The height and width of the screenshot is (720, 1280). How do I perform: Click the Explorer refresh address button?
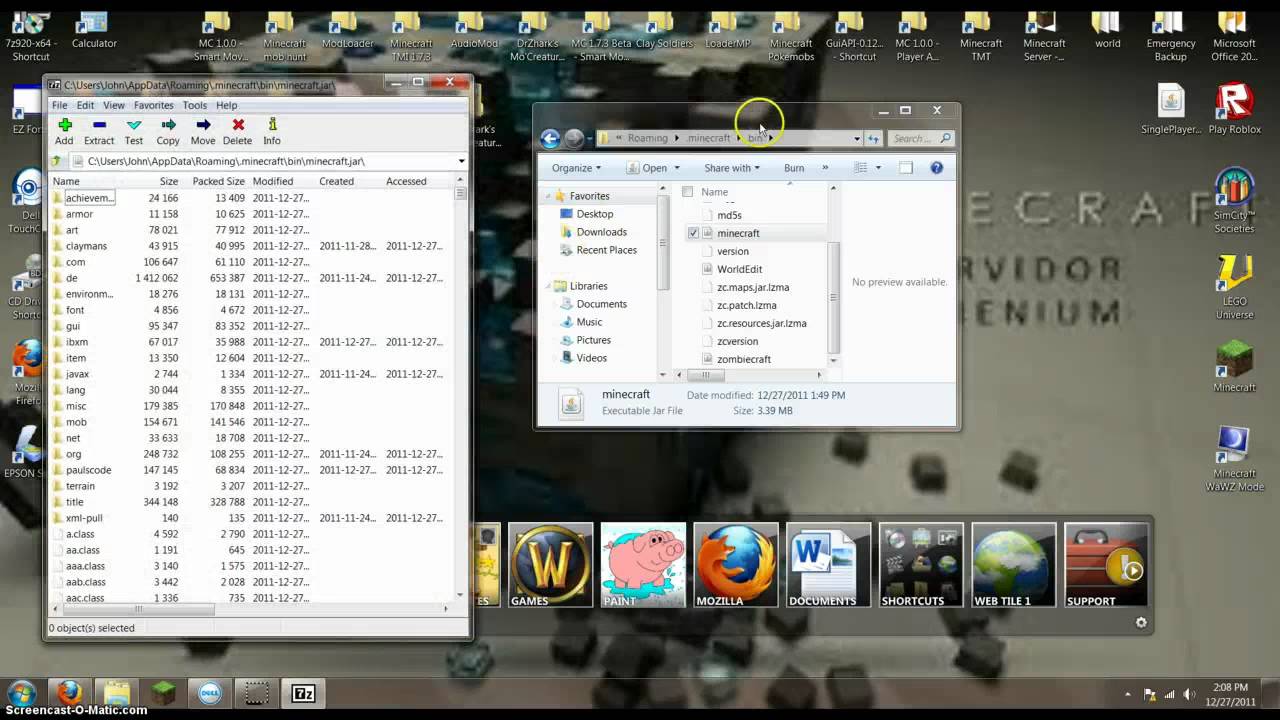pos(873,139)
